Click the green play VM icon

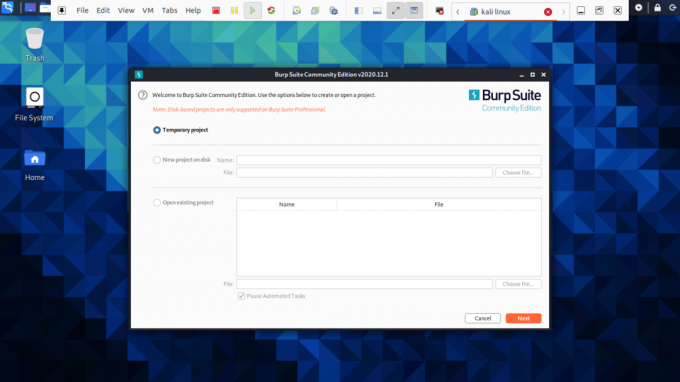pyautogui.click(x=252, y=10)
